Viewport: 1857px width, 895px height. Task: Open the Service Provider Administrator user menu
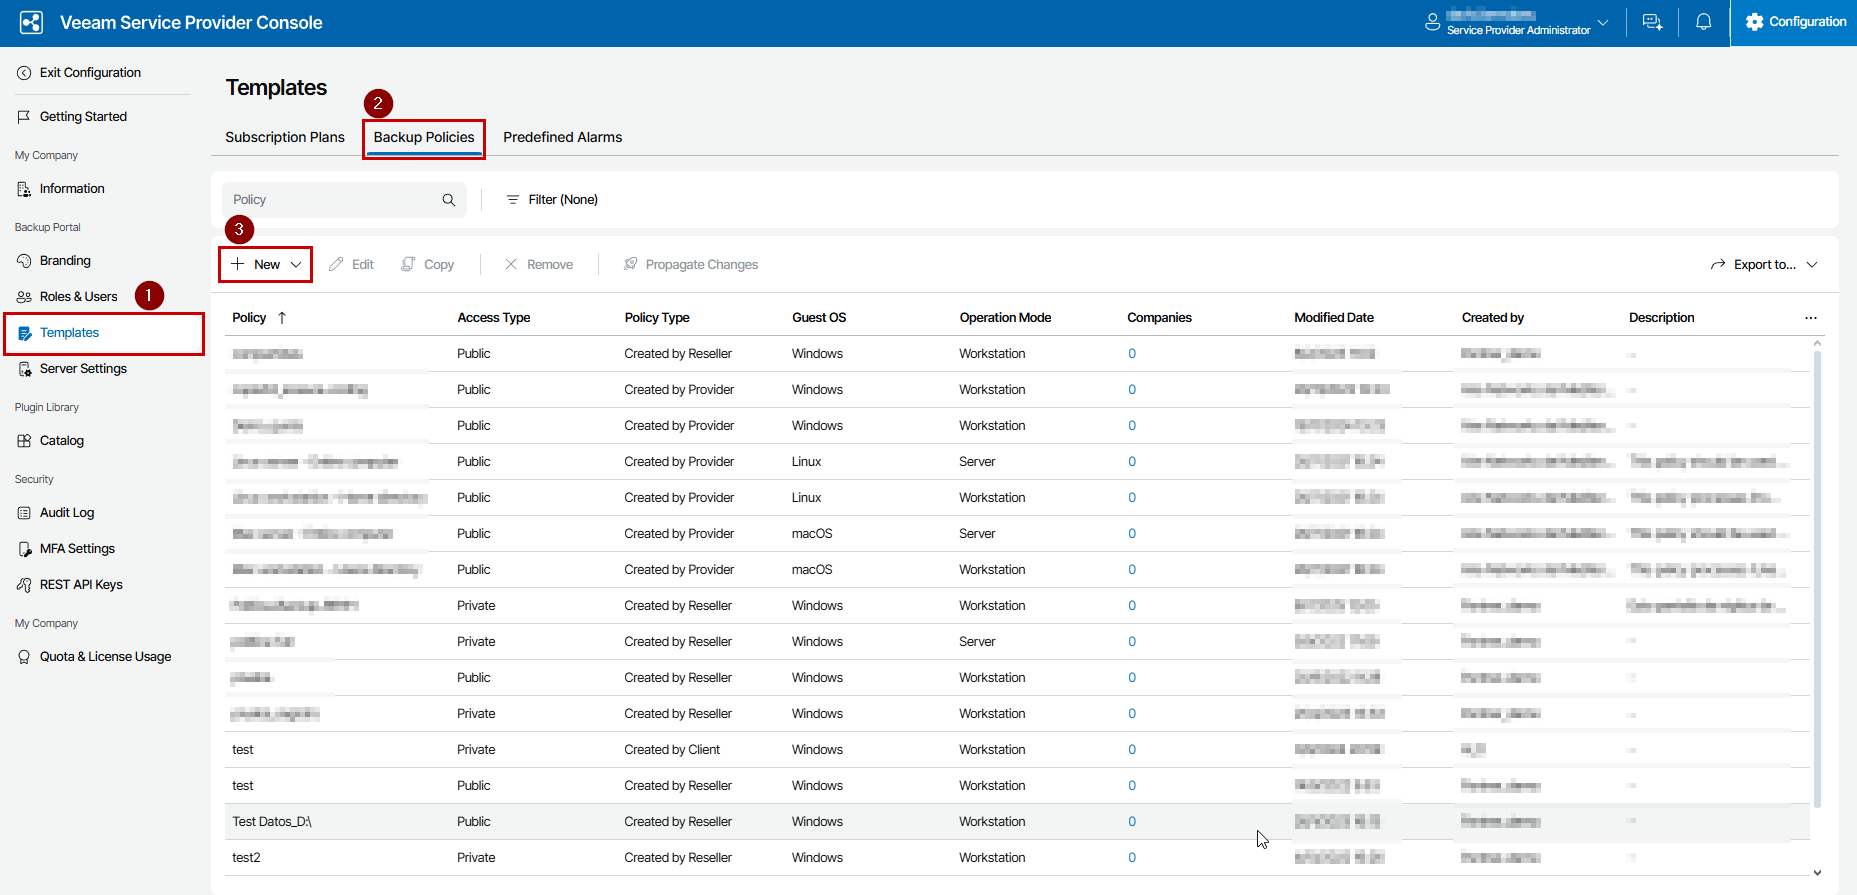click(x=1516, y=22)
